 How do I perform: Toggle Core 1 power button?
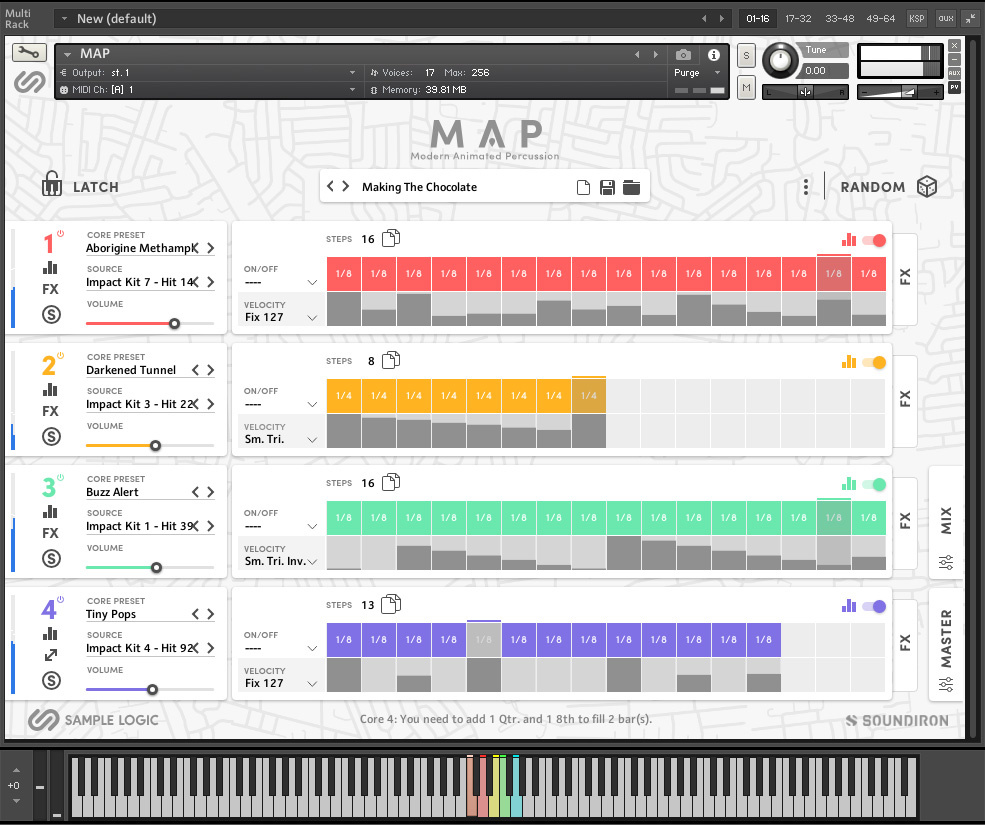(60, 233)
